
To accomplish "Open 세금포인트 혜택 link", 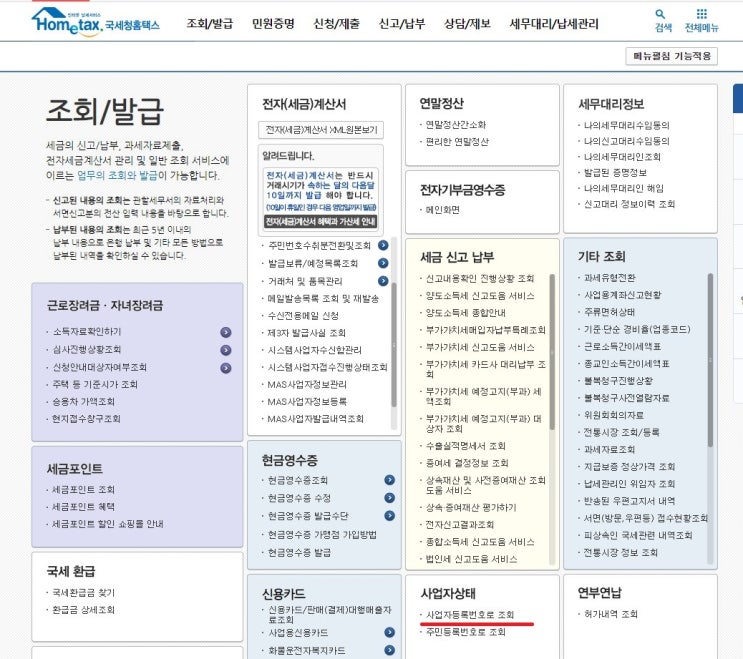I will [x=83, y=506].
